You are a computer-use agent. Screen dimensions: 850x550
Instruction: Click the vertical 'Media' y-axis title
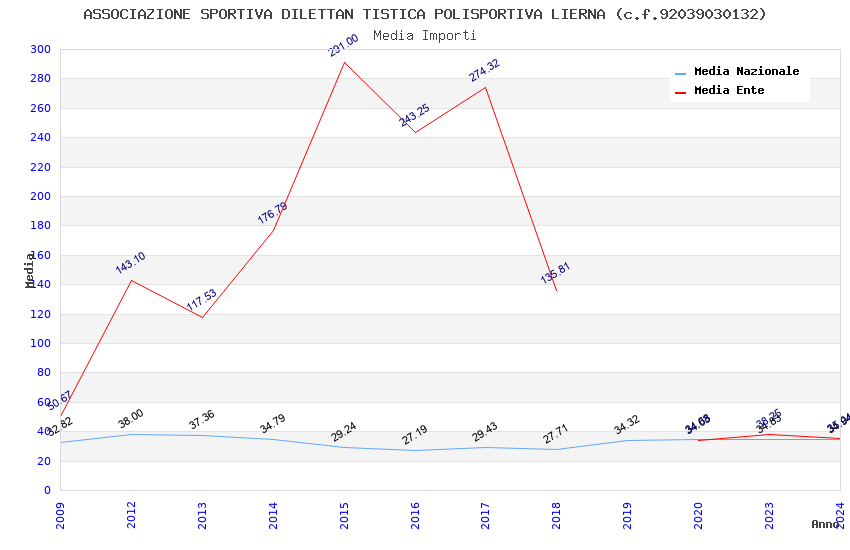pos(29,270)
